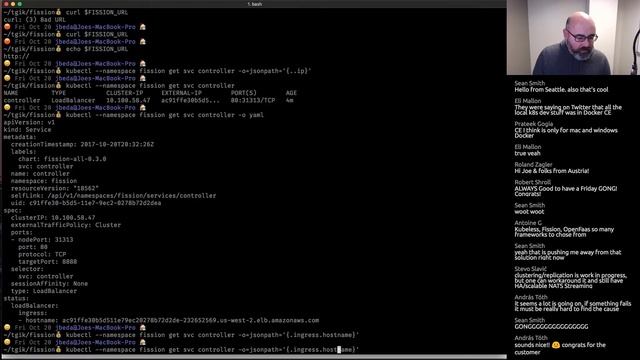
Task: Maximize the terminal with the green button
Action: [x=19, y=4]
